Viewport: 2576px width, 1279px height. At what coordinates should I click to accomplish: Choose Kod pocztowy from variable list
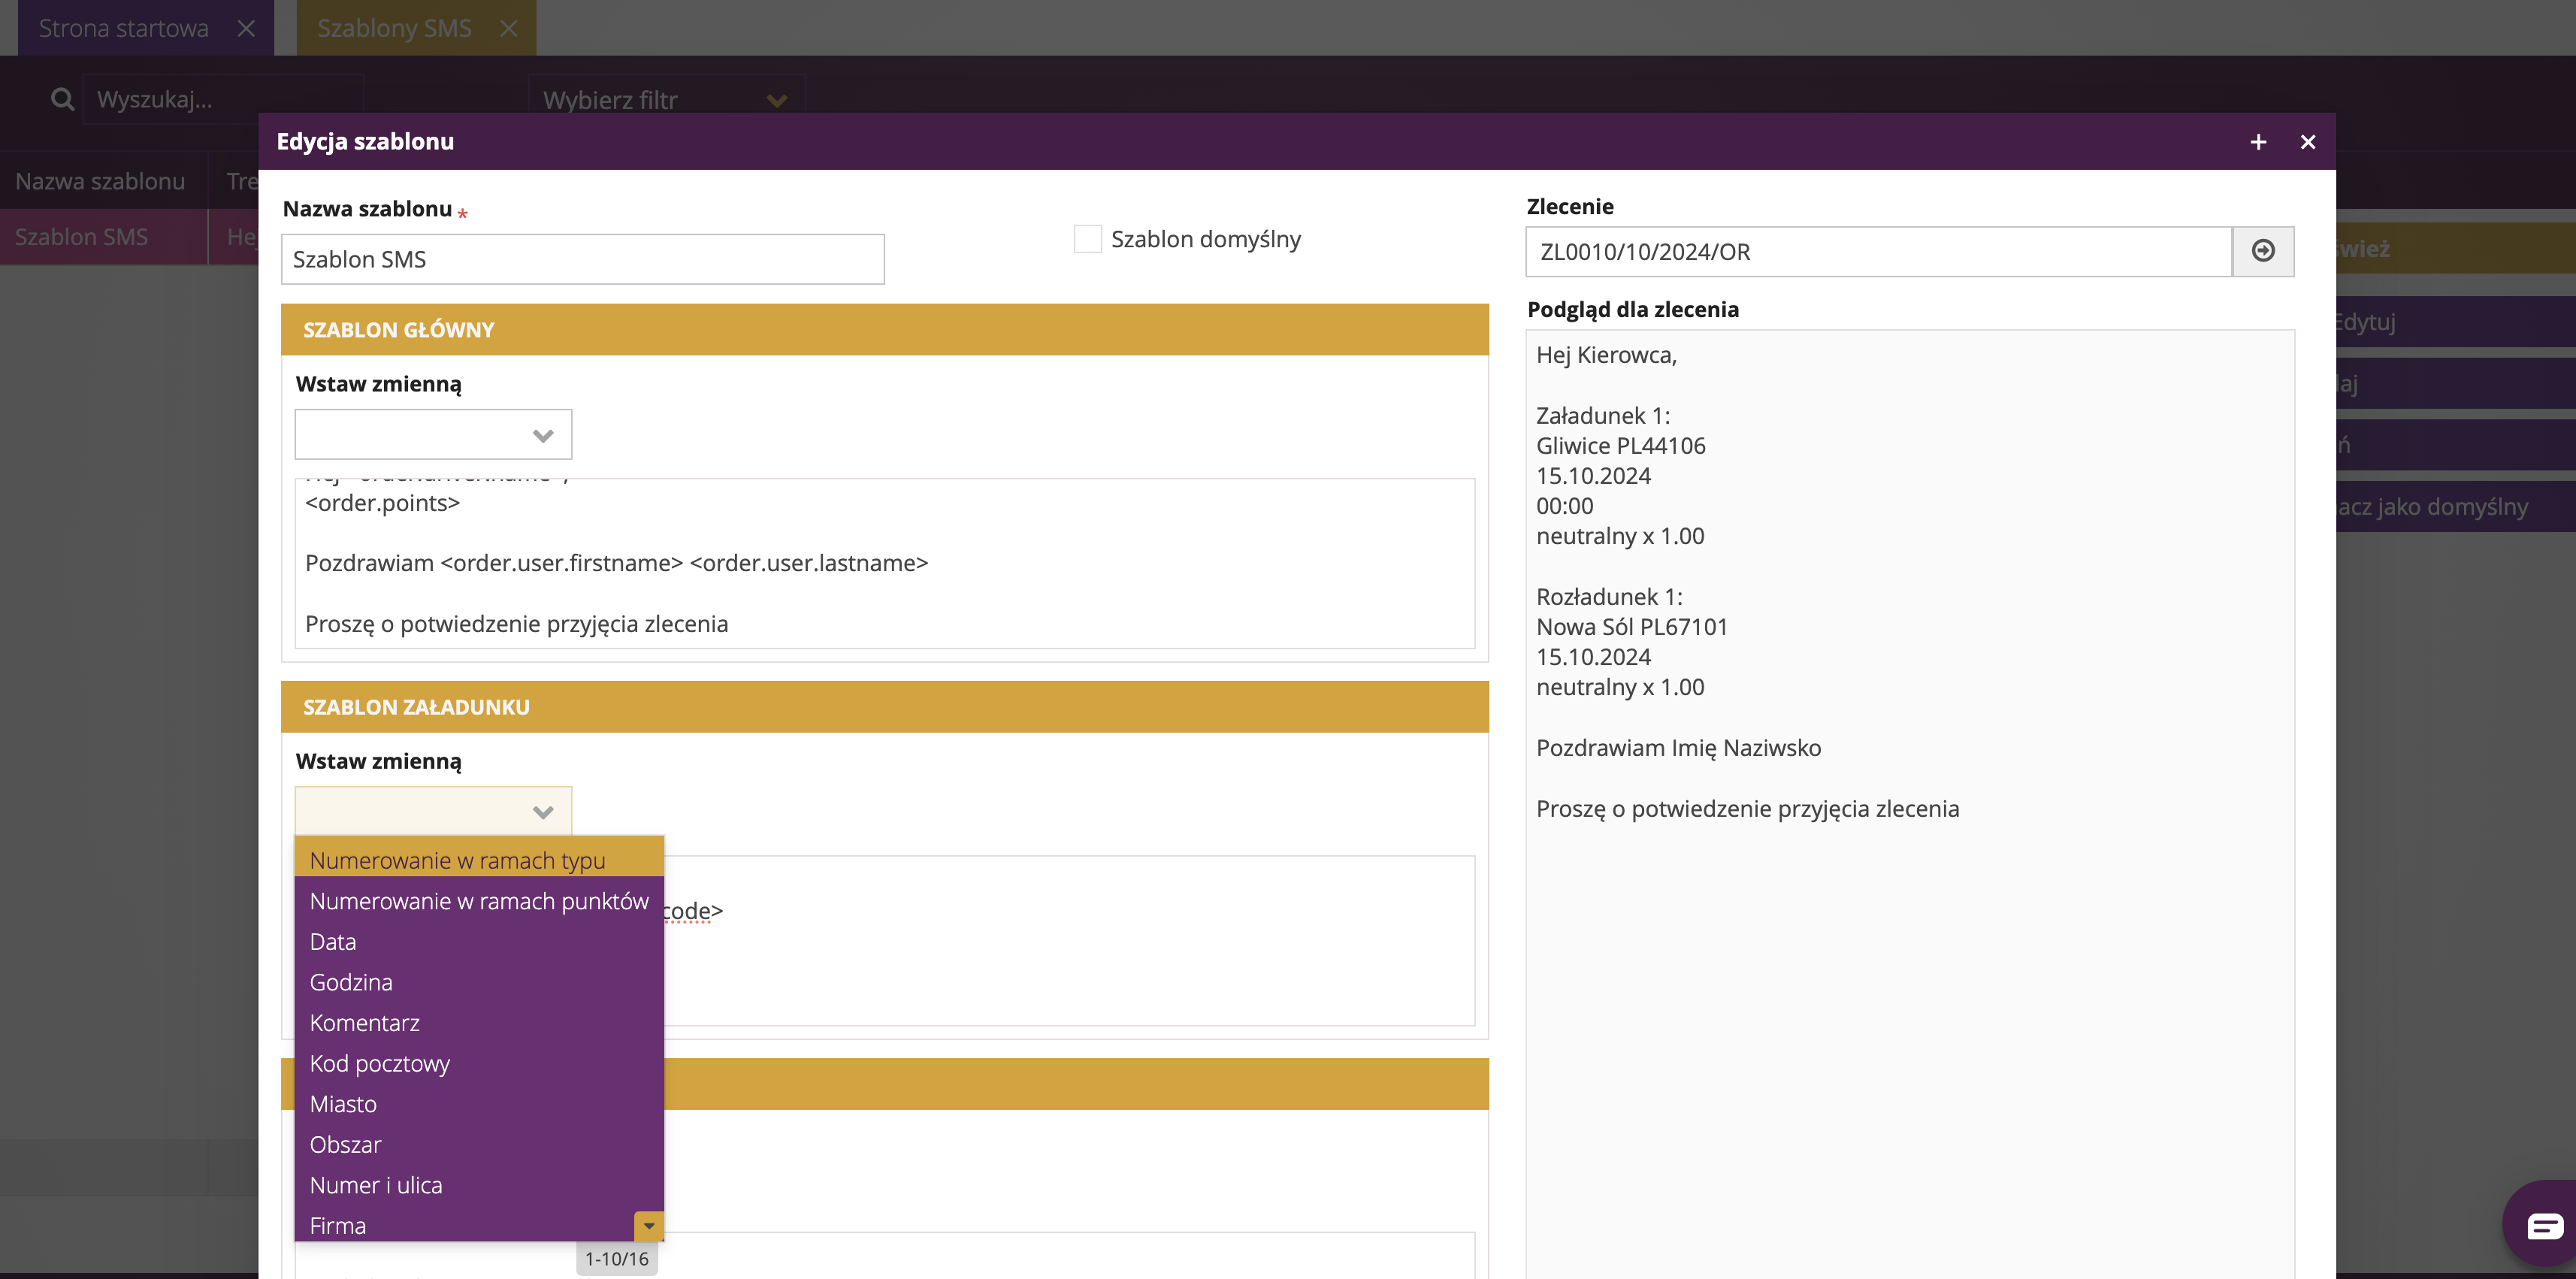[x=379, y=1063]
